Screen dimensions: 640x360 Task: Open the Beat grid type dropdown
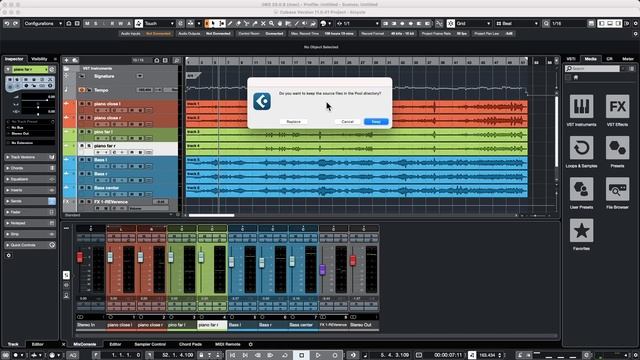[517, 24]
